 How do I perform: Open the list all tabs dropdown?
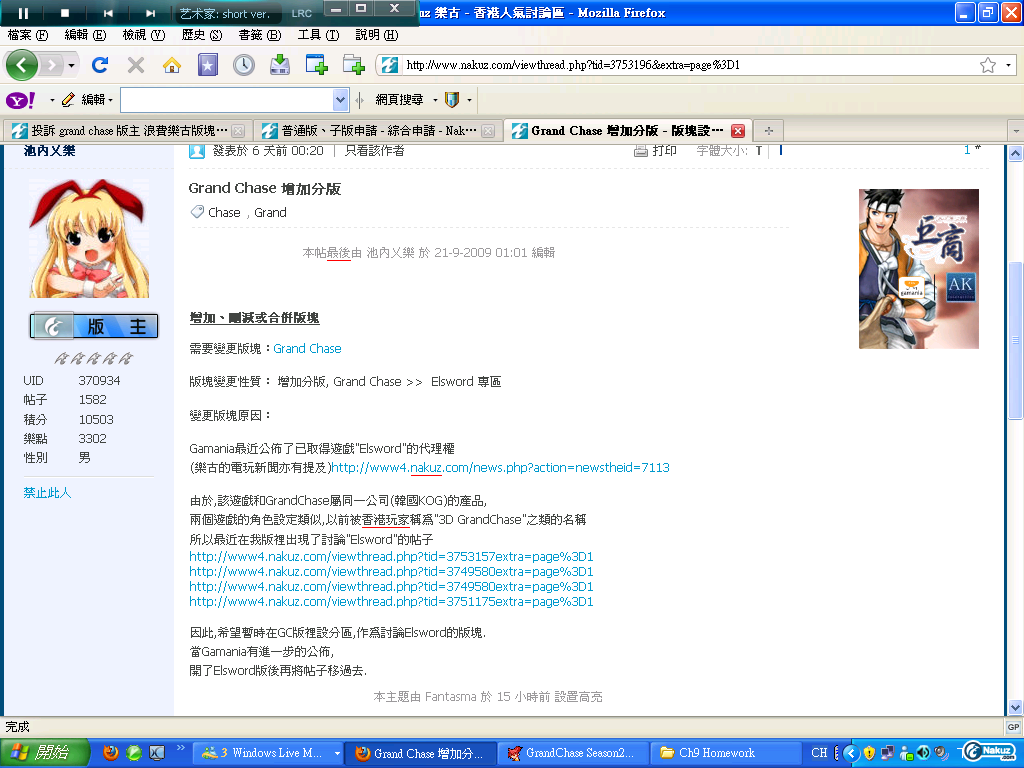click(1016, 131)
